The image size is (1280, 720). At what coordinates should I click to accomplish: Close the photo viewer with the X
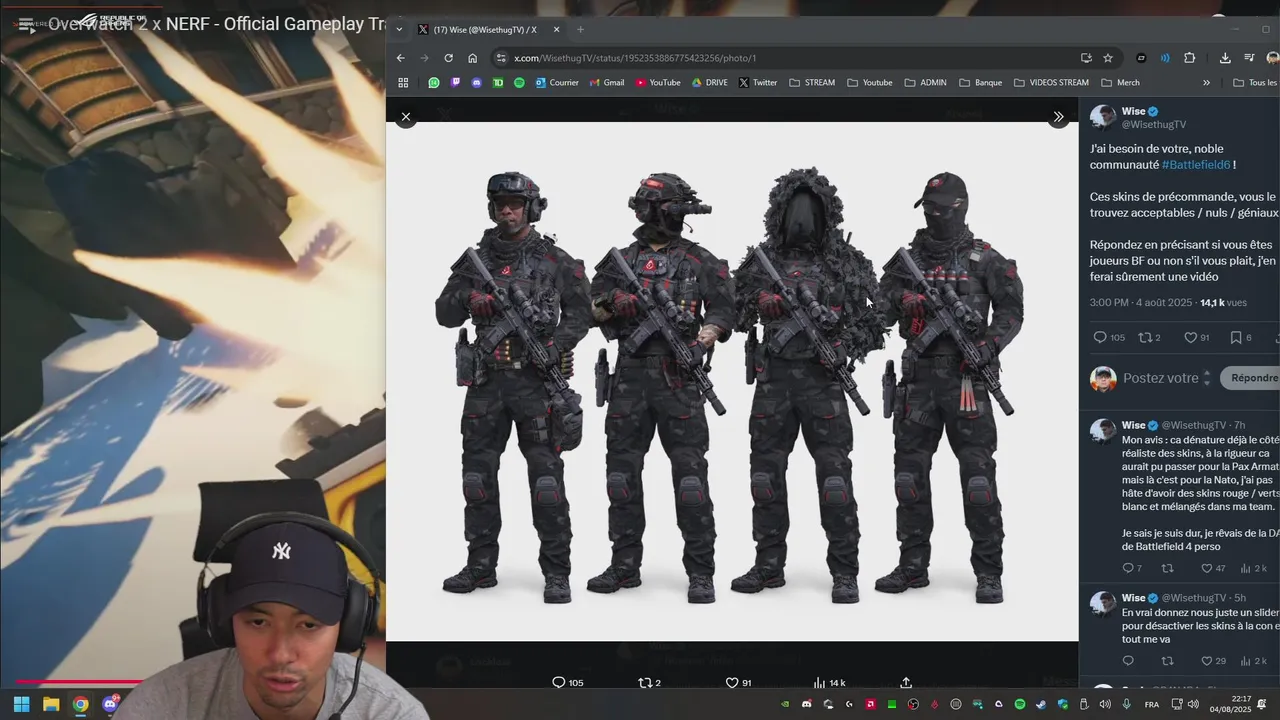tap(405, 117)
